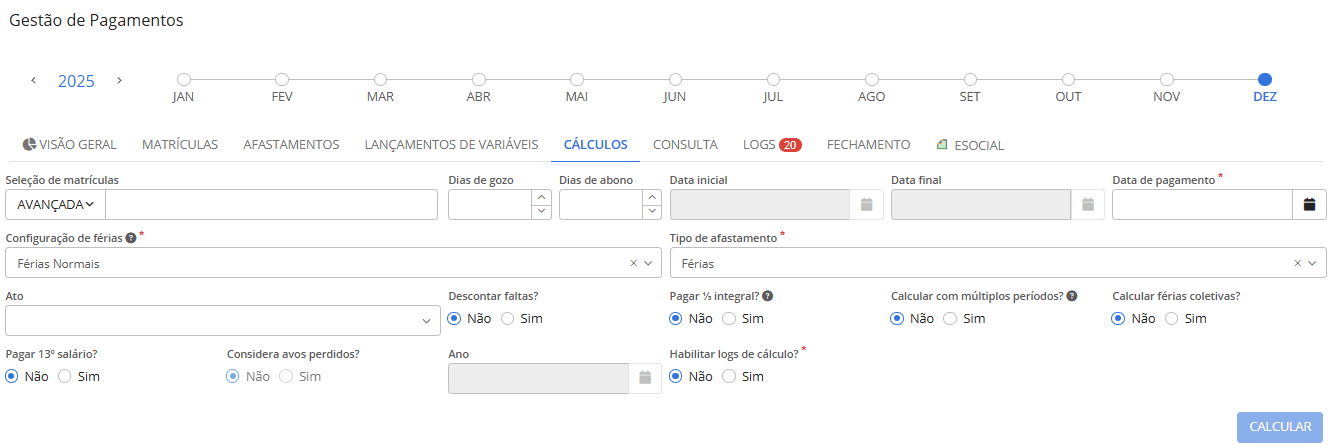This screenshot has width=1333, height=446.
Task: Click the 2025 year label
Action: click(76, 81)
